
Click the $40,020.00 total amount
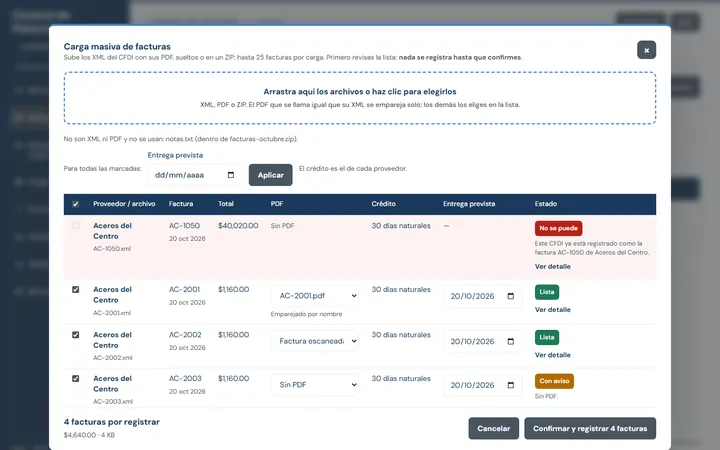pyautogui.click(x=238, y=226)
